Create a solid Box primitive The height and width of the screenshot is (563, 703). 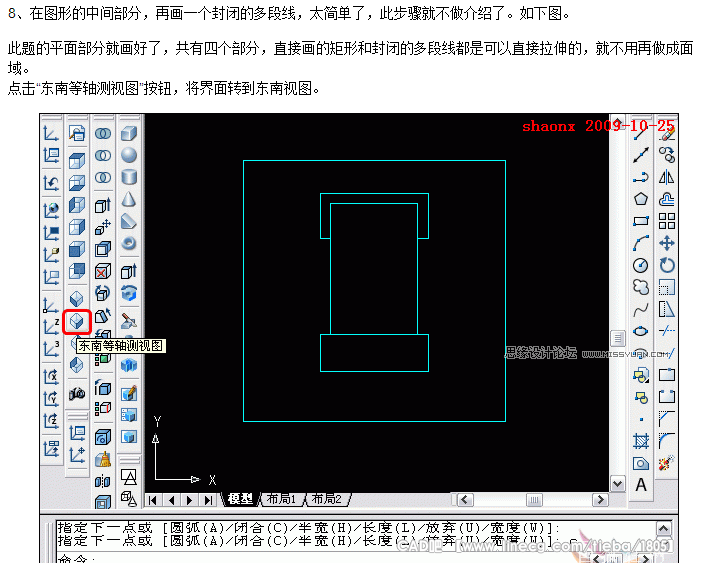tap(129, 134)
